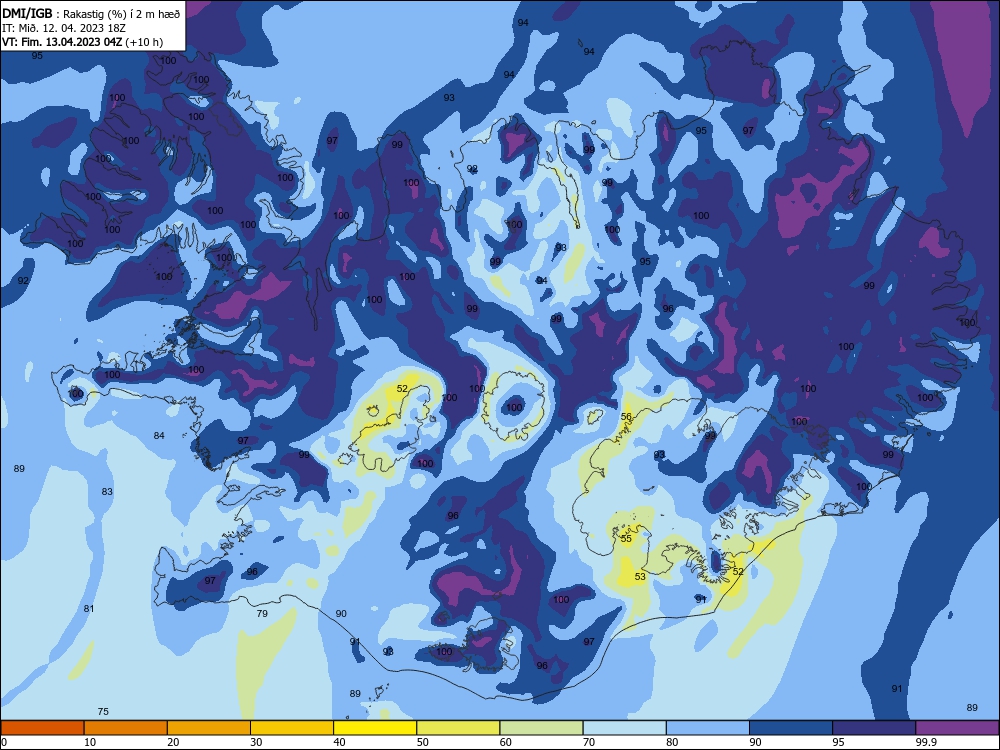Viewport: 1000px width, 750px height.
Task: Click the '0' tick label on the color scale
Action: tap(4, 742)
